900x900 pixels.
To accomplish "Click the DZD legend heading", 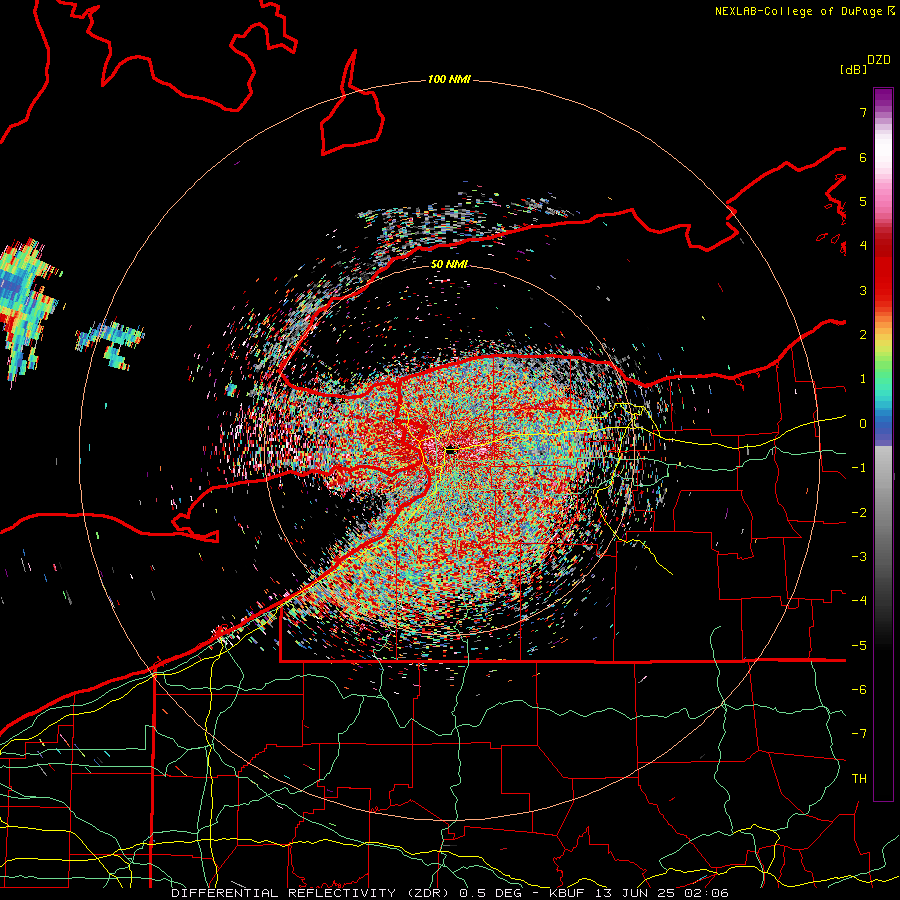I will point(879,59).
